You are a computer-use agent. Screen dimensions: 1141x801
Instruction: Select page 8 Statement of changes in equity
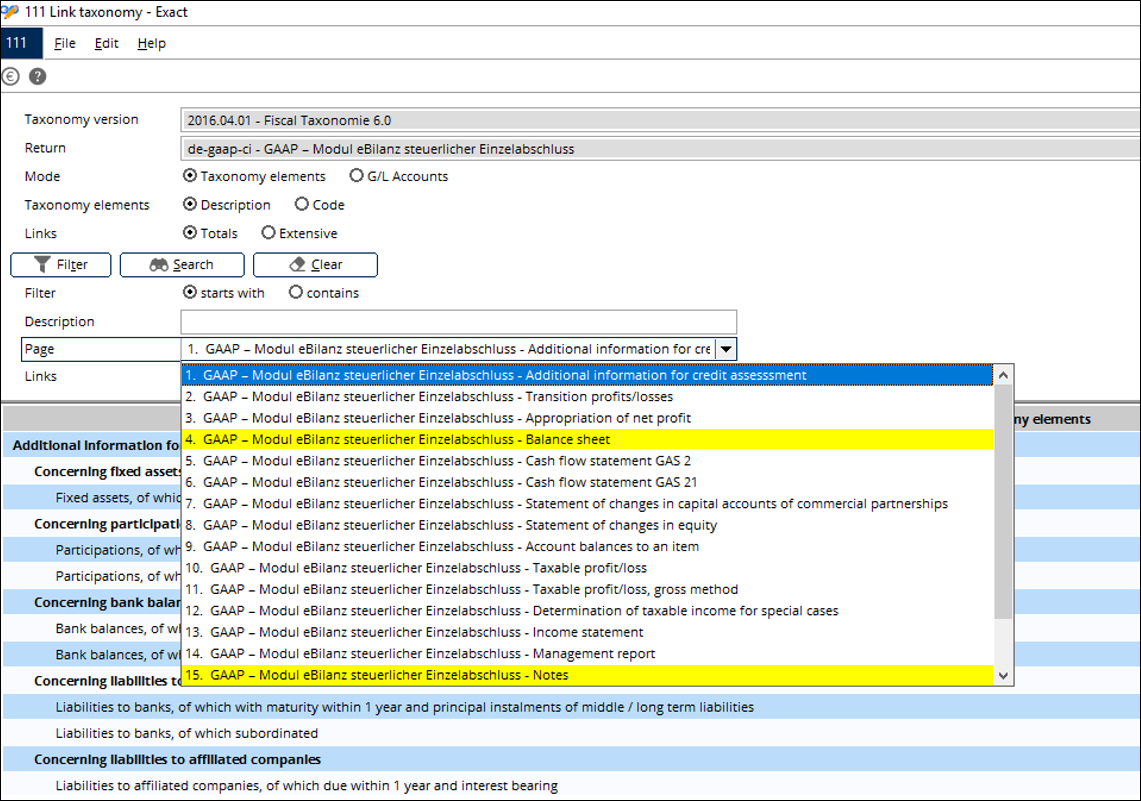[587, 525]
